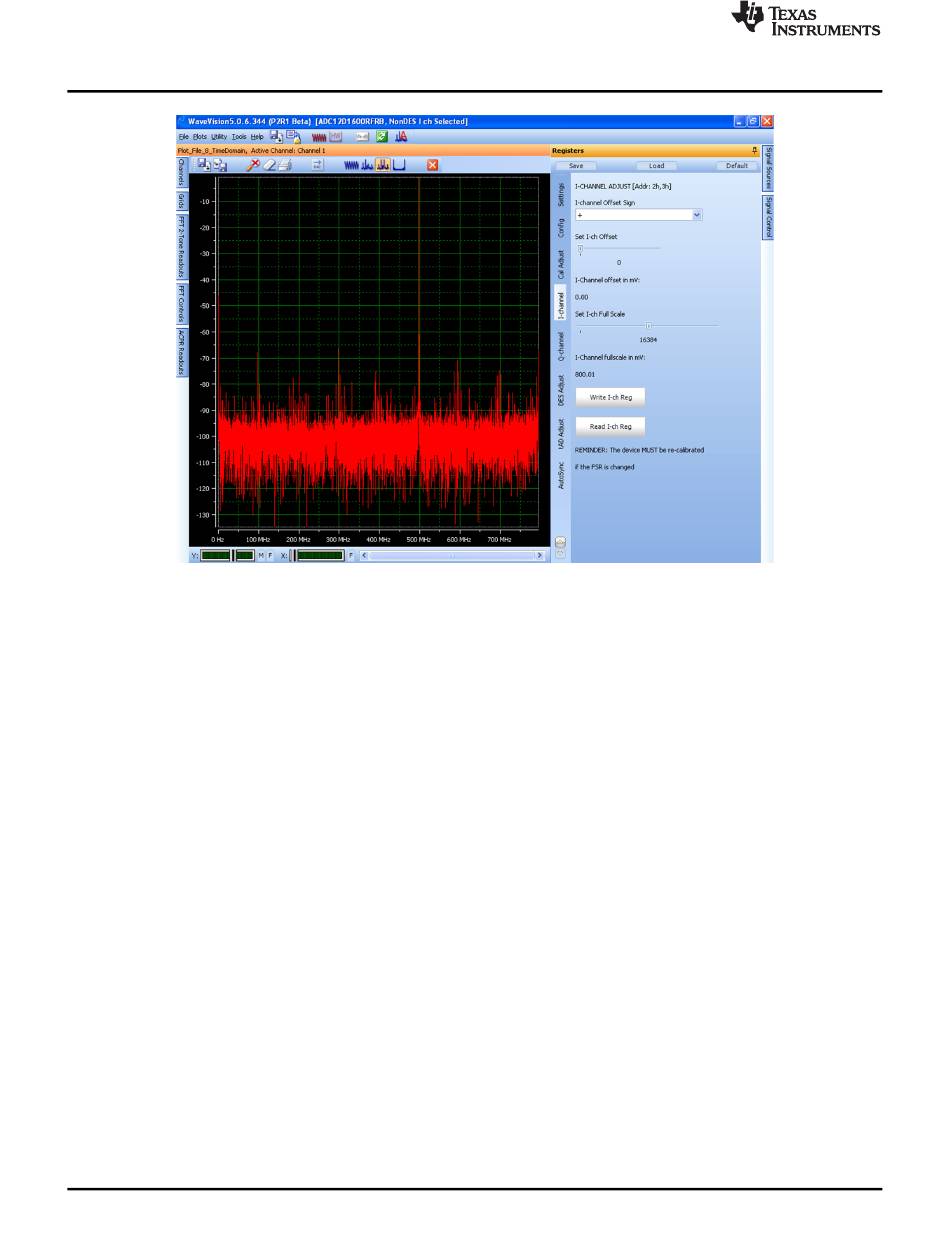Open the Channels side tab
The image size is (950, 1241).
tap(182, 173)
